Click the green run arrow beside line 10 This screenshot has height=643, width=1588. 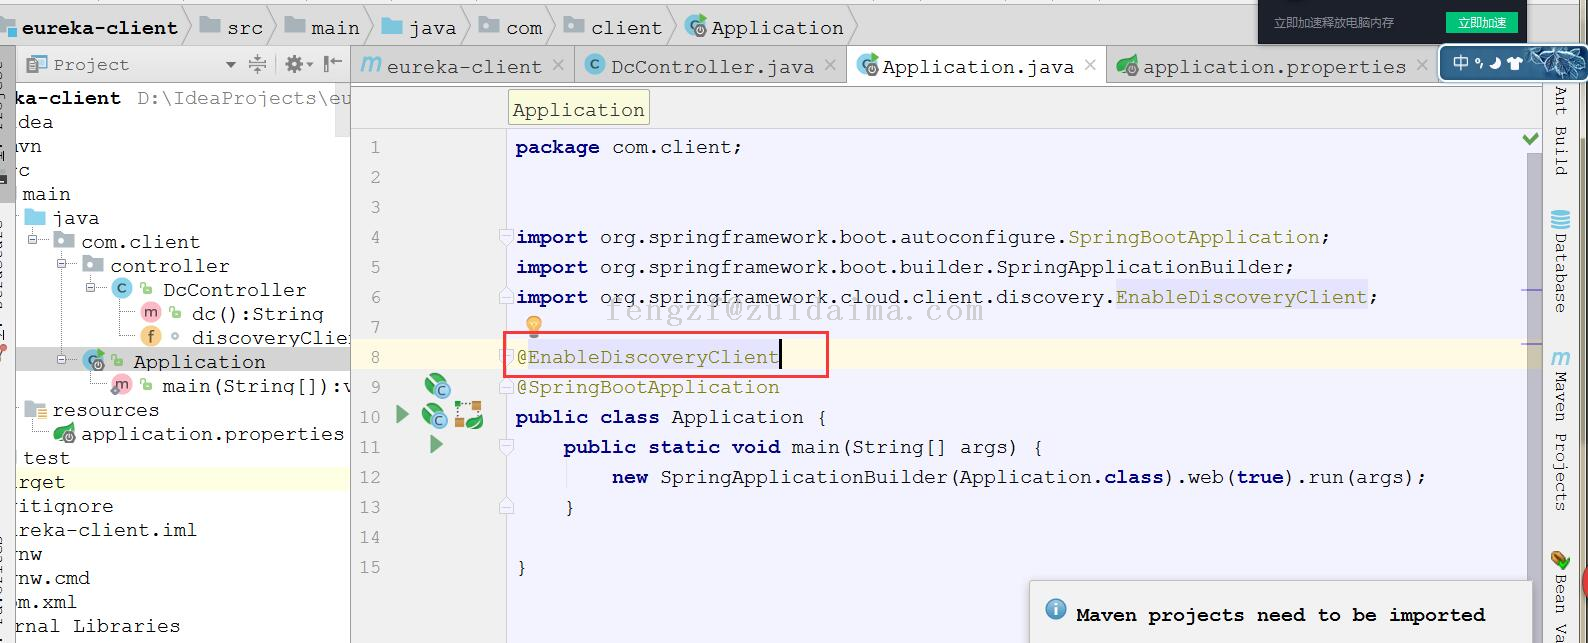pyautogui.click(x=403, y=414)
